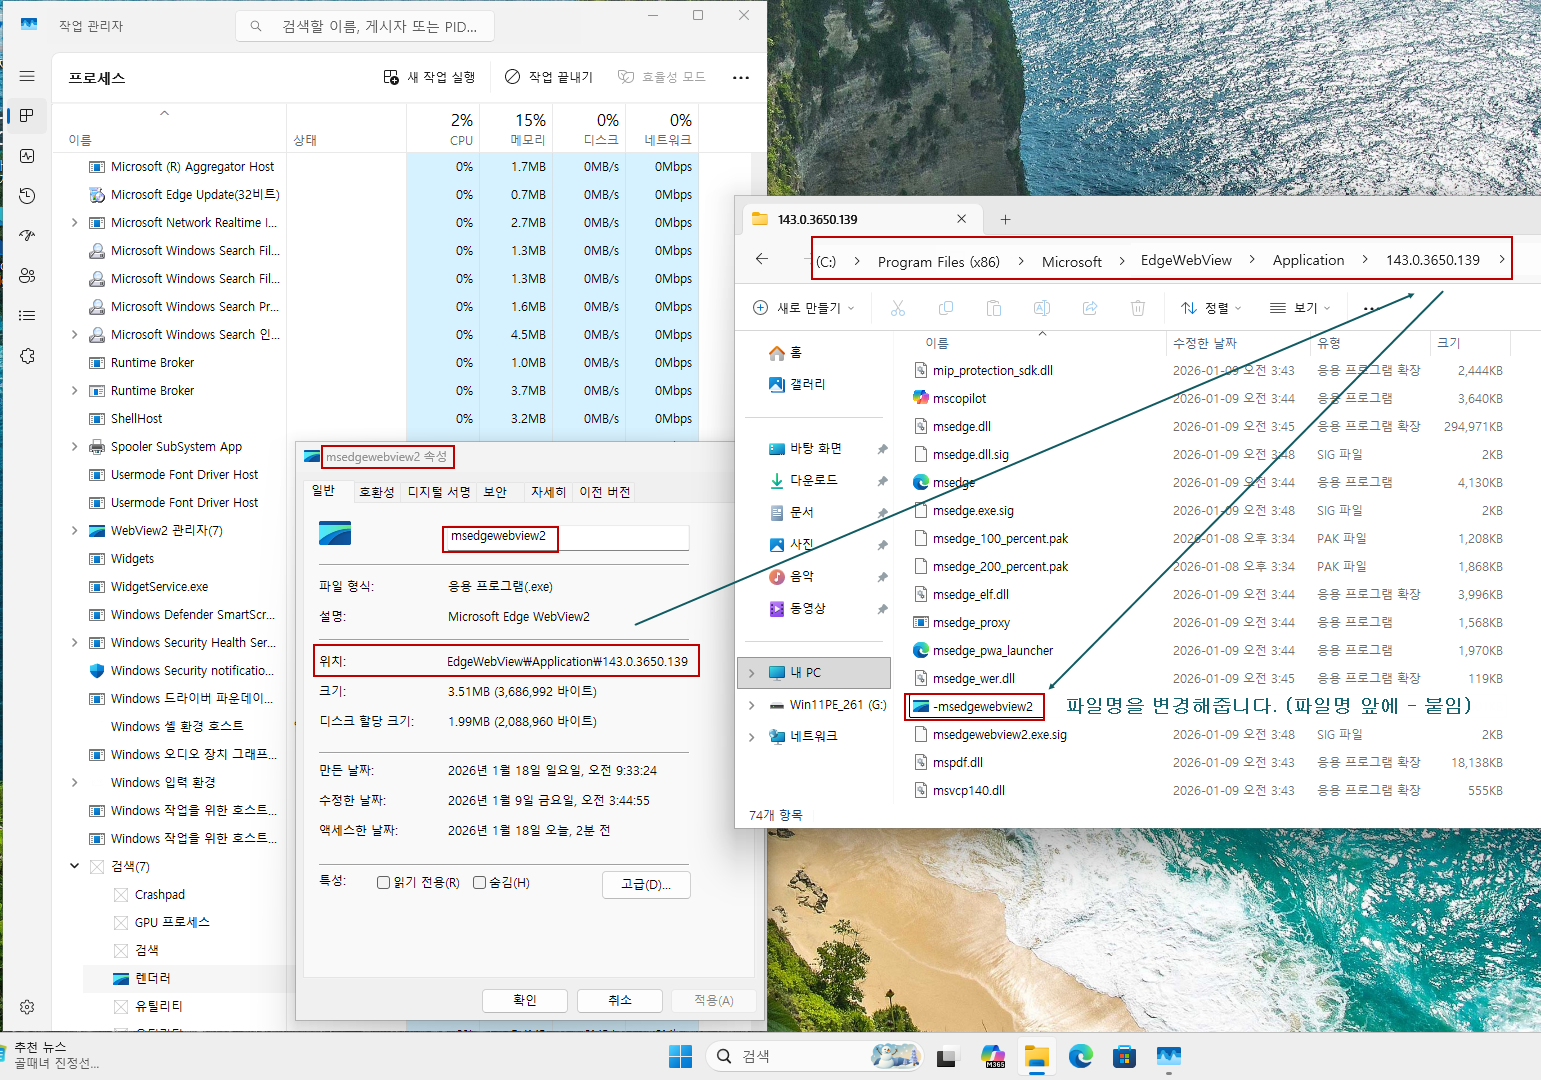Expand Spooler SubSystem App row
The image size is (1541, 1080).
click(x=74, y=447)
